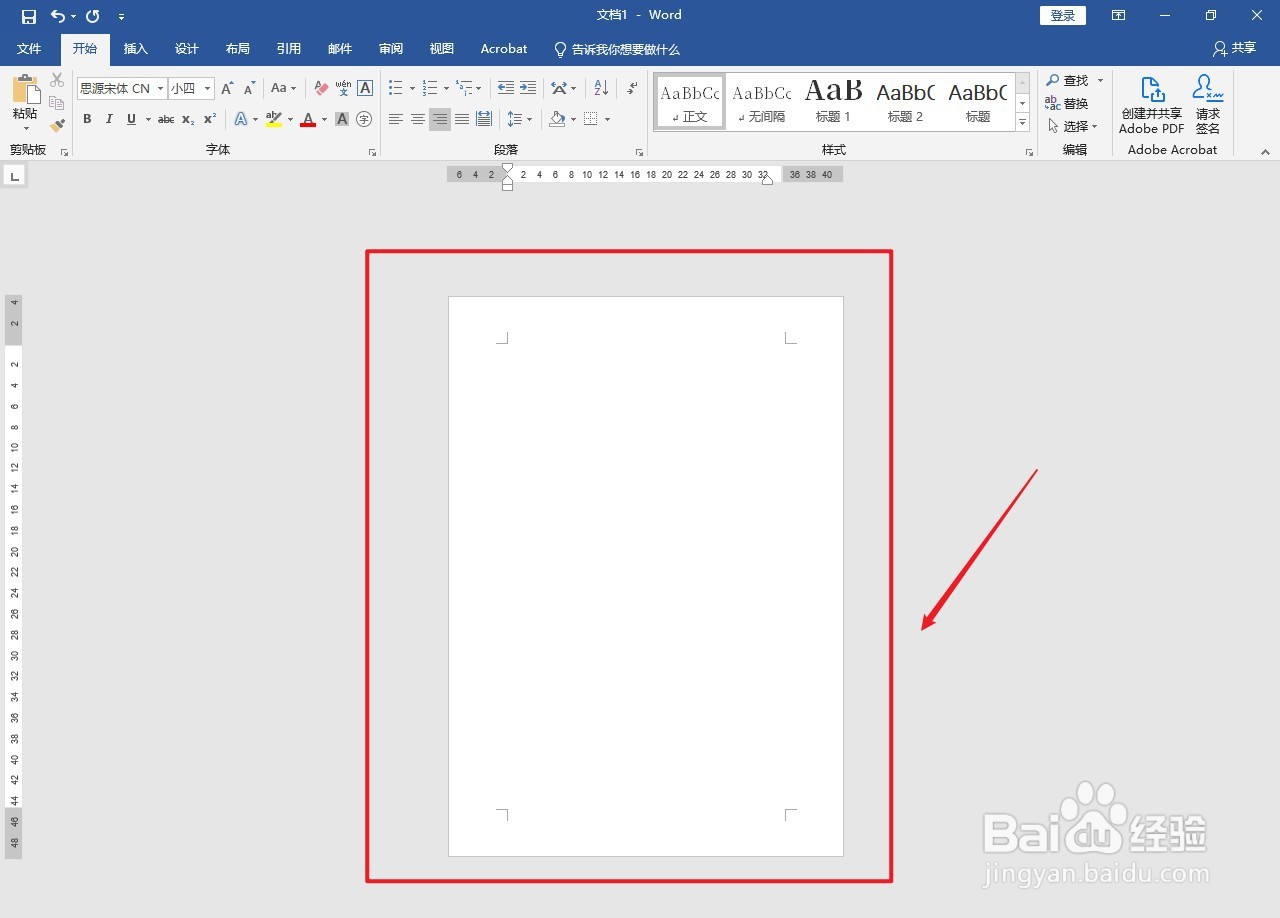
Task: Toggle Bold formatting
Action: pos(87,119)
